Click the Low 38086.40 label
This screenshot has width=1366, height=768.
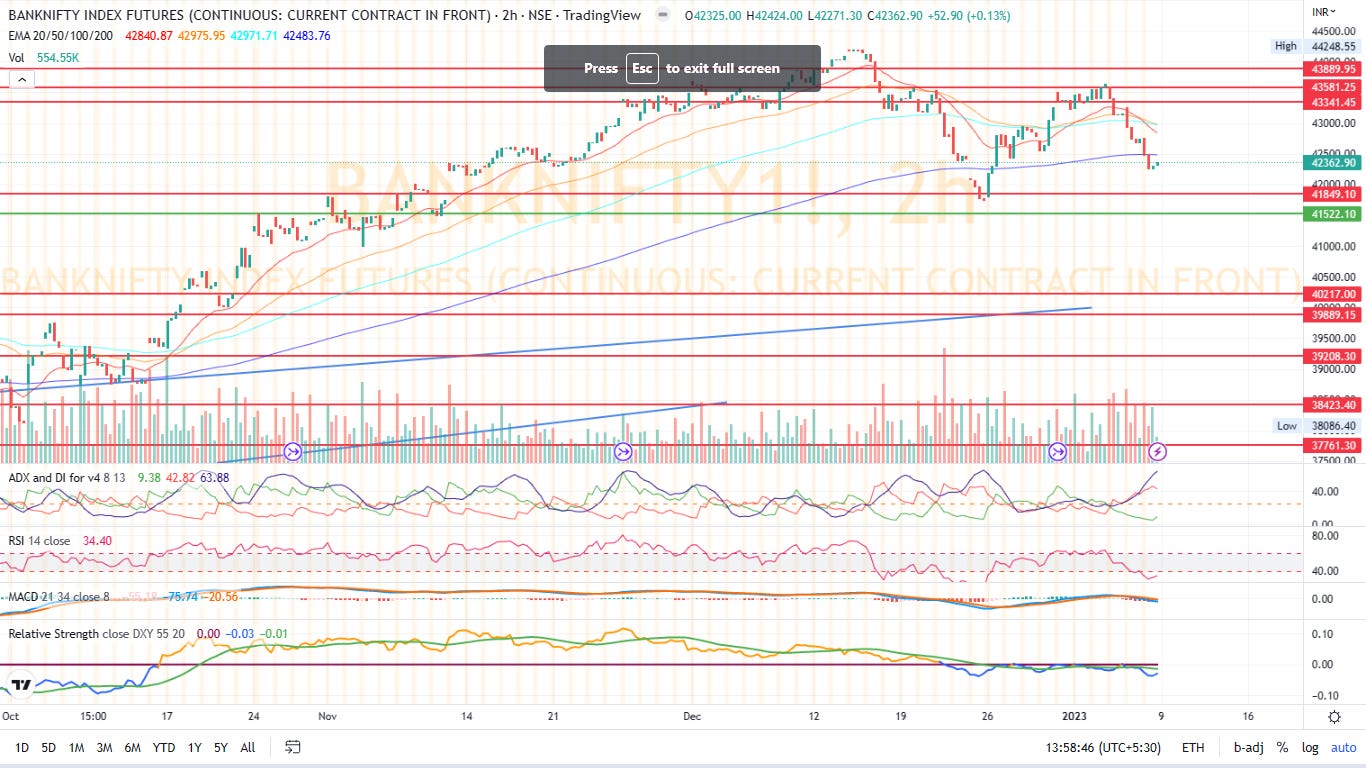click(1316, 425)
